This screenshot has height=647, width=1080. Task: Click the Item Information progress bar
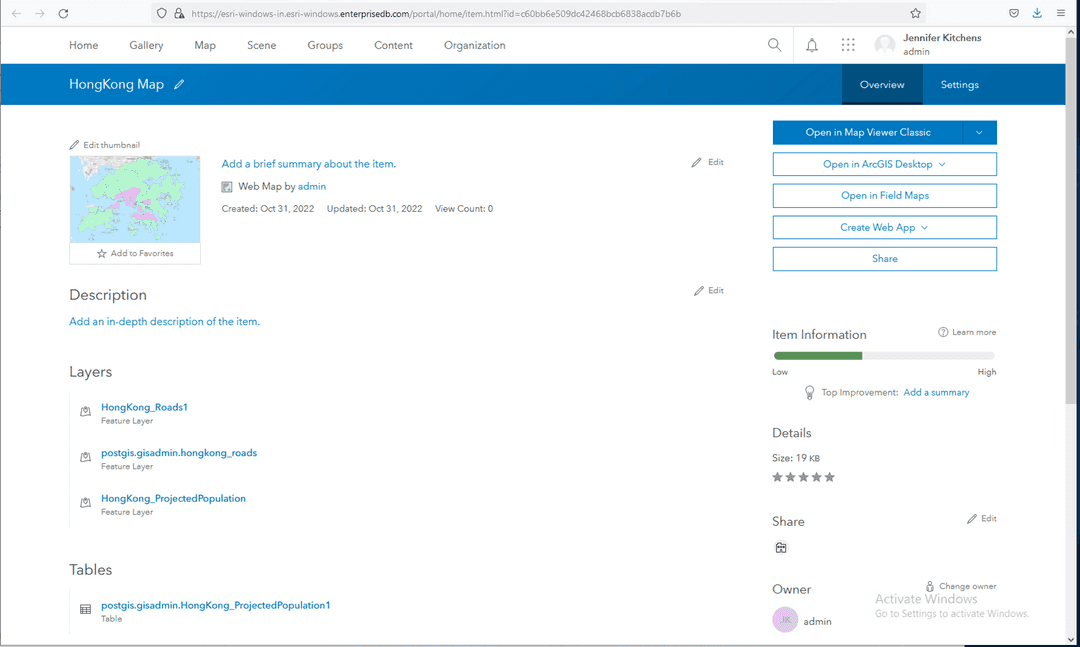(x=884, y=355)
